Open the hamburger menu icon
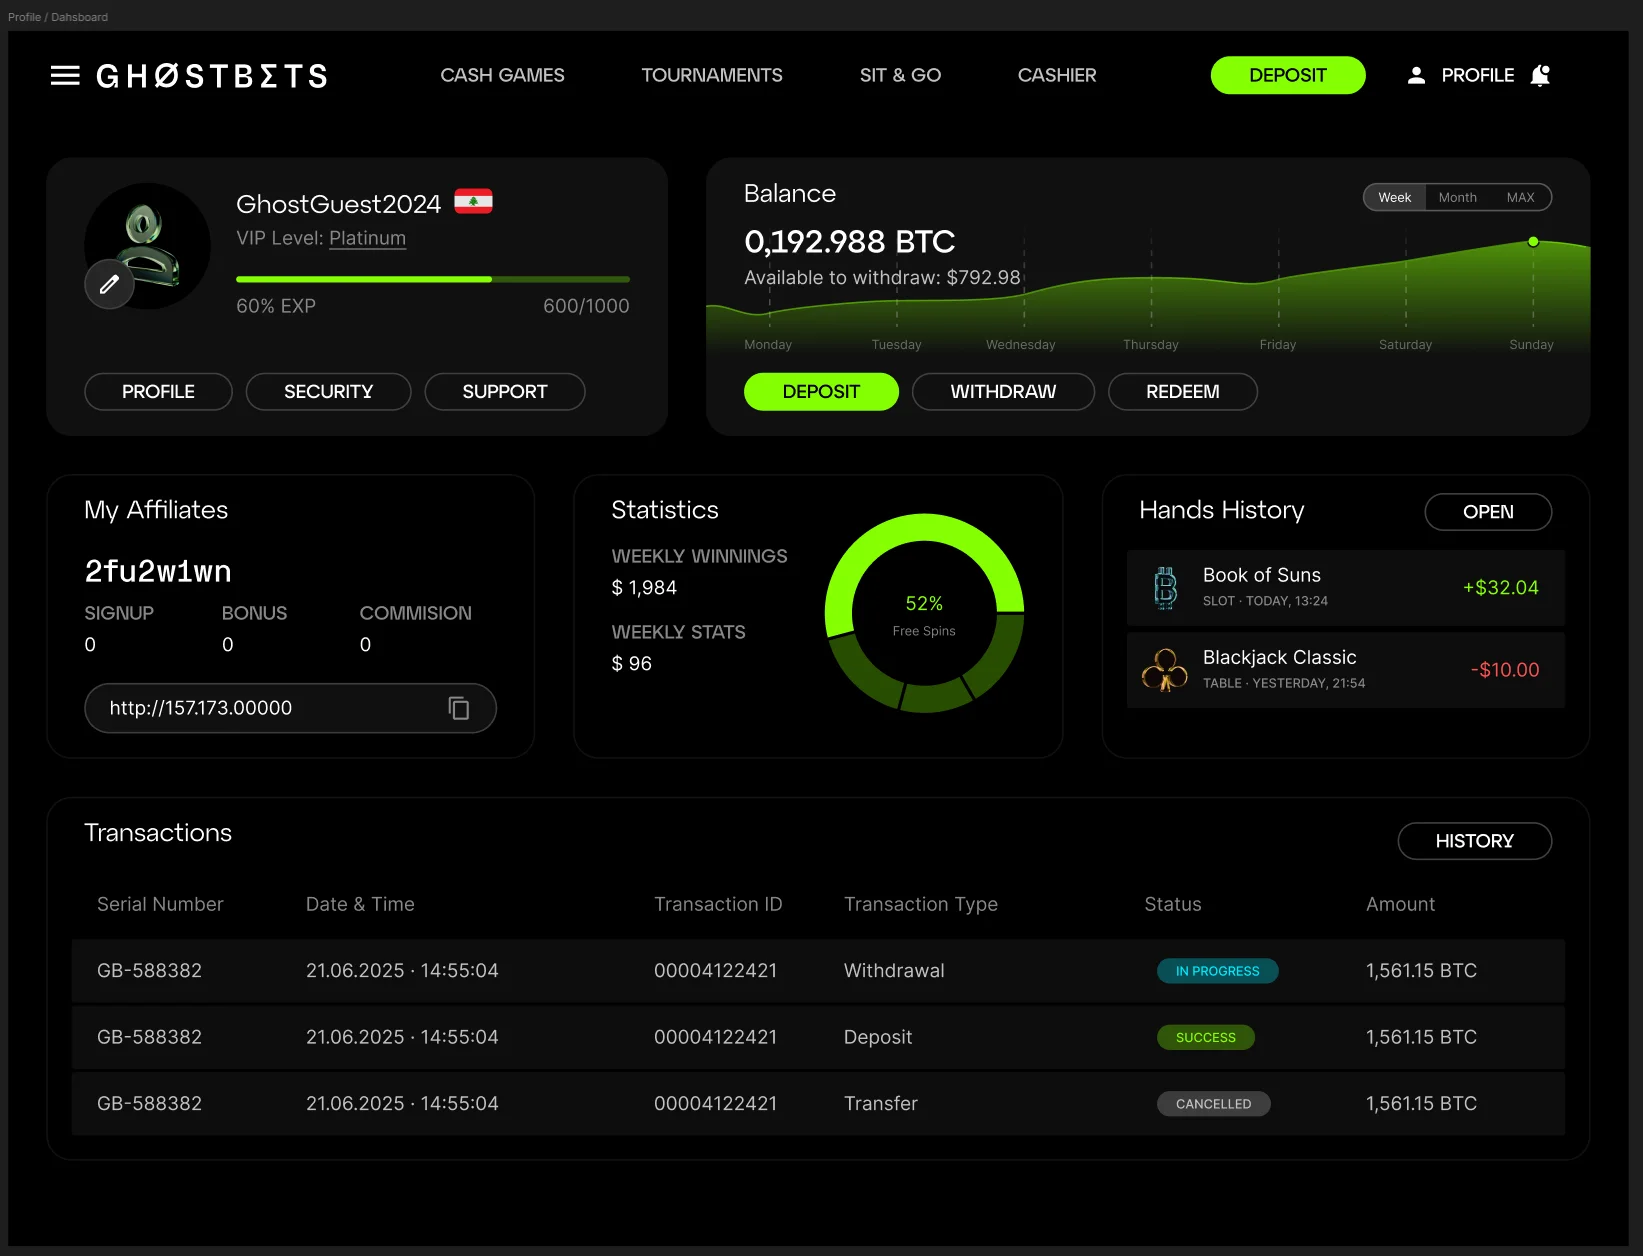The height and width of the screenshot is (1256, 1643). point(65,76)
